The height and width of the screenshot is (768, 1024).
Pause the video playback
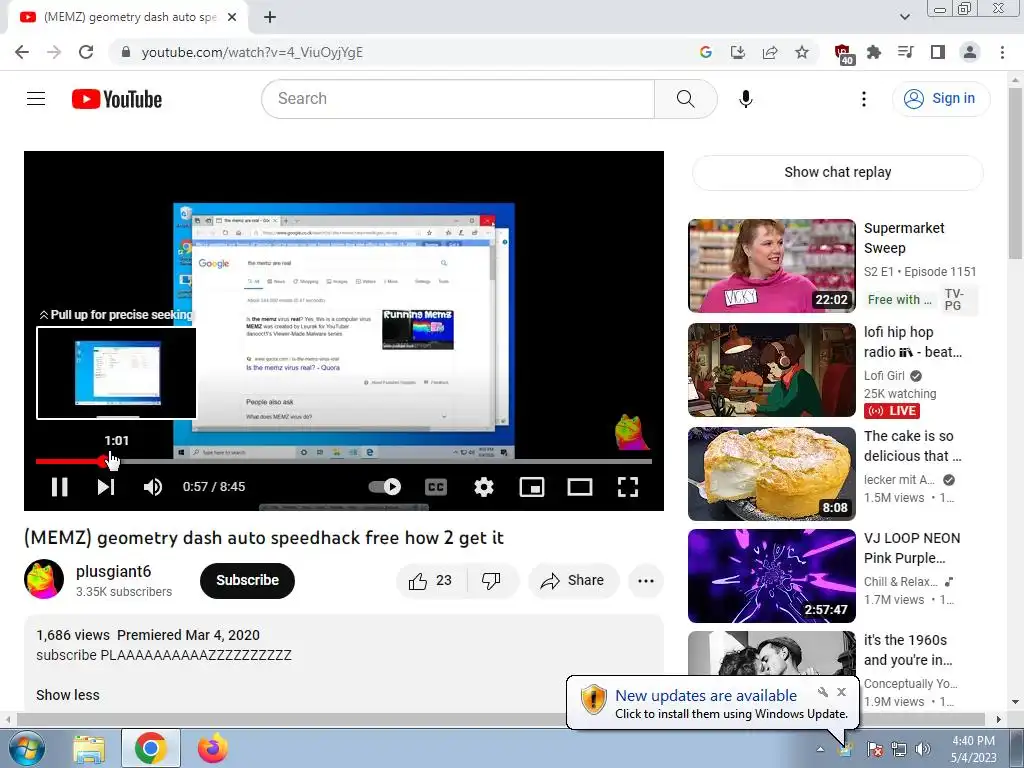coord(59,487)
